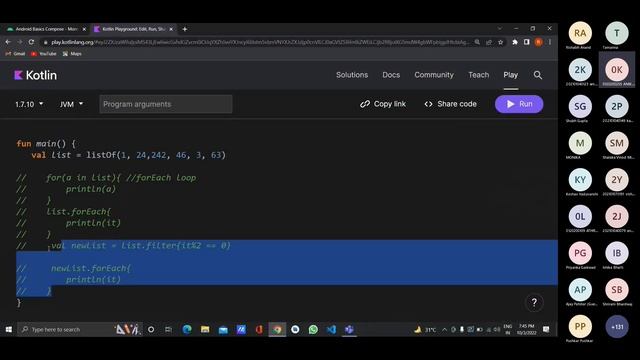
Task: Open the Teach menu item
Action: (x=478, y=75)
